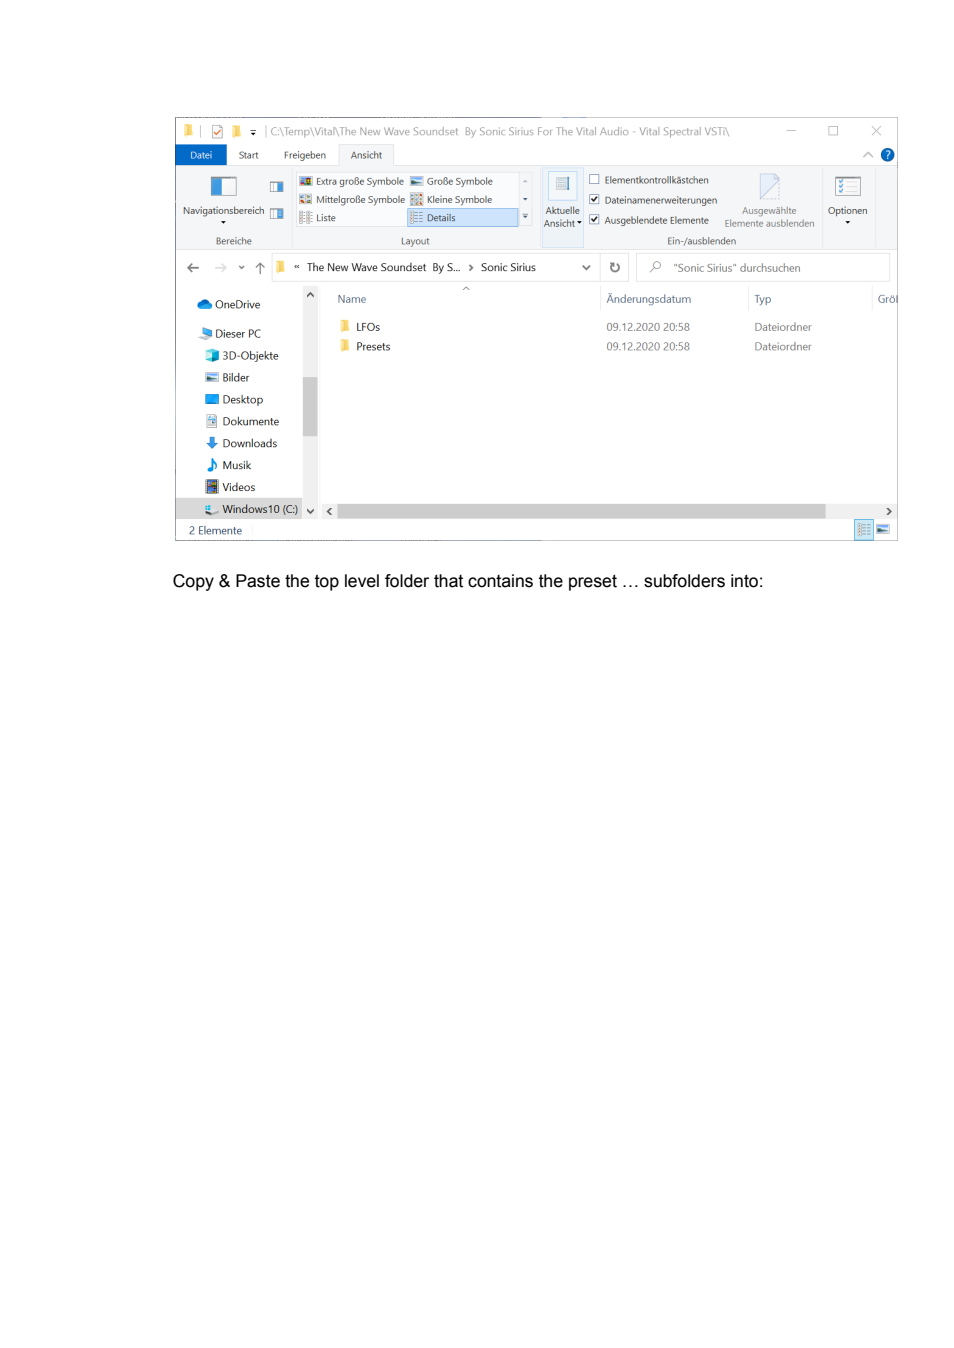
Task: Select Mittelgroße Symbole layout
Action: point(352,199)
